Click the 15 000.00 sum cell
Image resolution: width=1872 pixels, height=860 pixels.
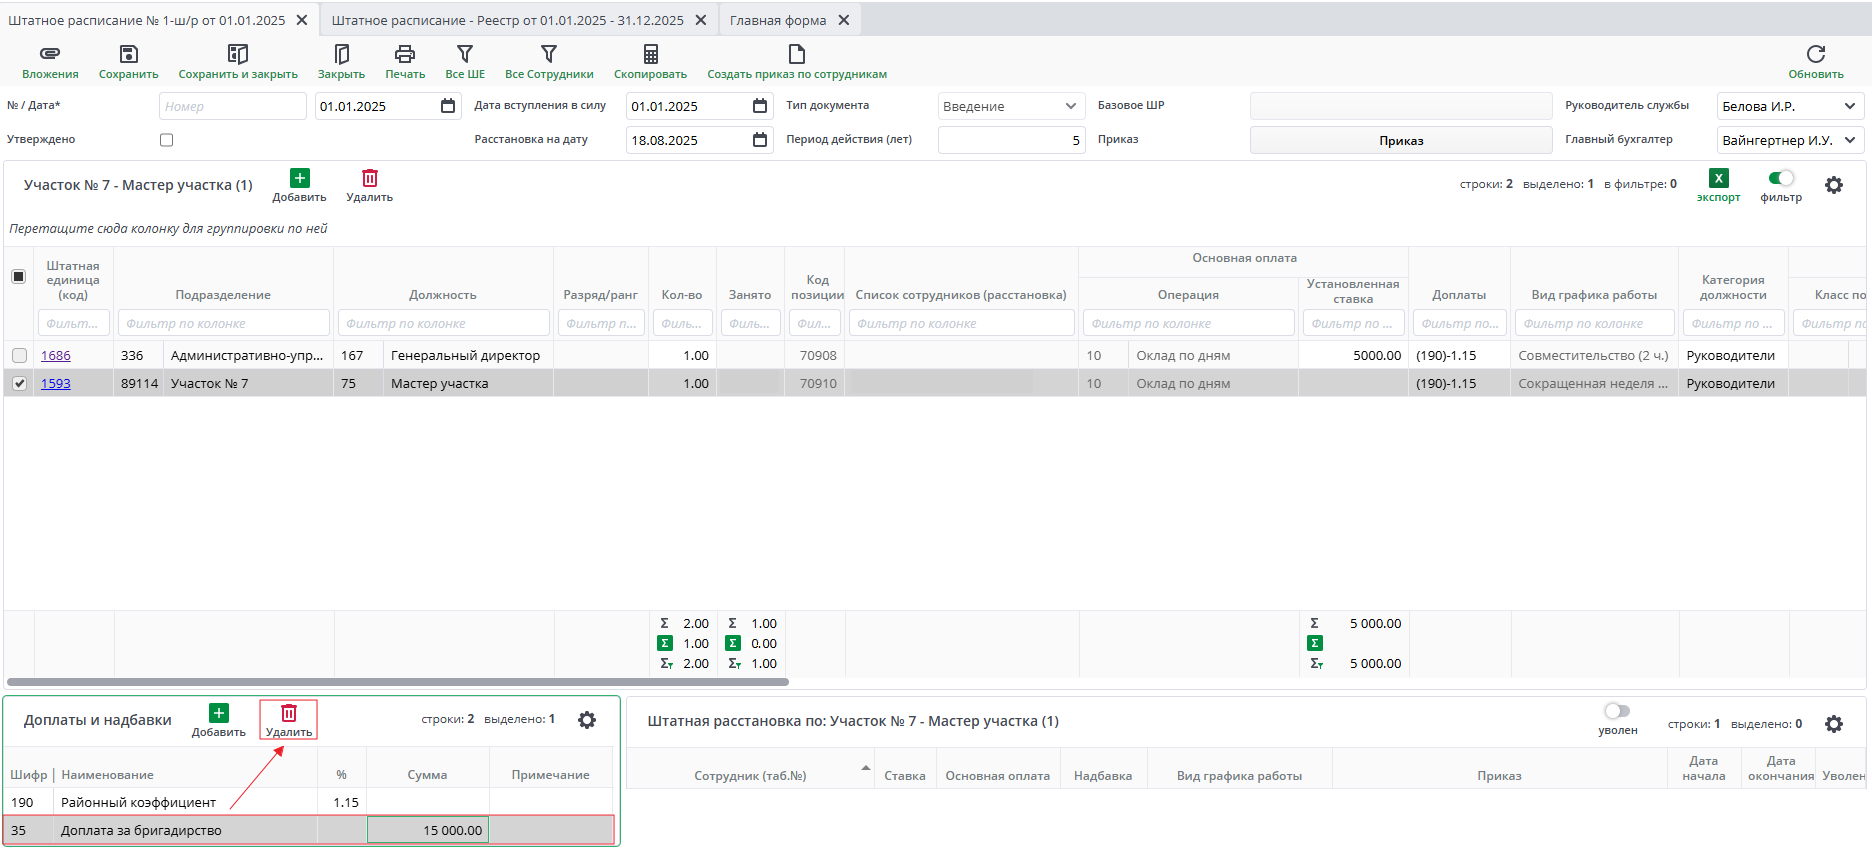(x=428, y=830)
